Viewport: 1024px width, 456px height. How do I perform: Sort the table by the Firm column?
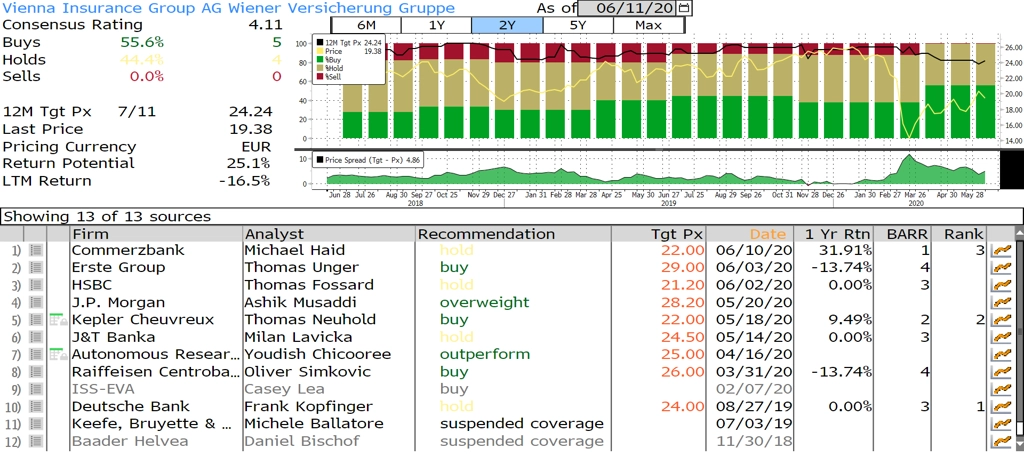(155, 234)
